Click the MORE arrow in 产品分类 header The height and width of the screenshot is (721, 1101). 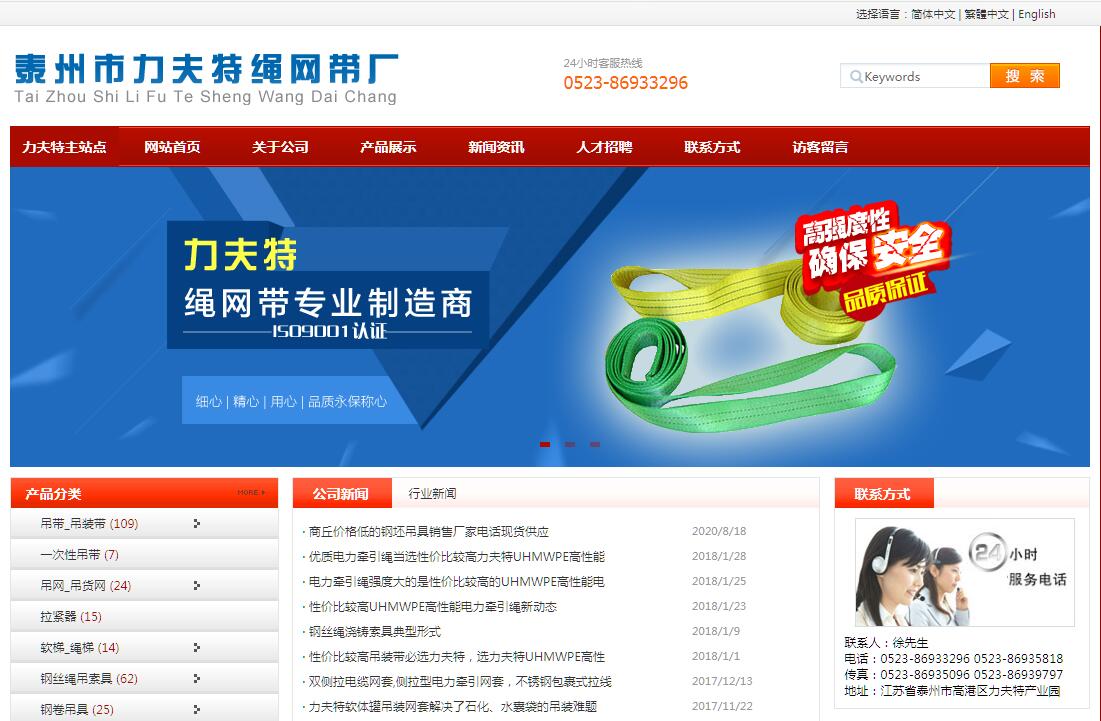pyautogui.click(x=251, y=493)
